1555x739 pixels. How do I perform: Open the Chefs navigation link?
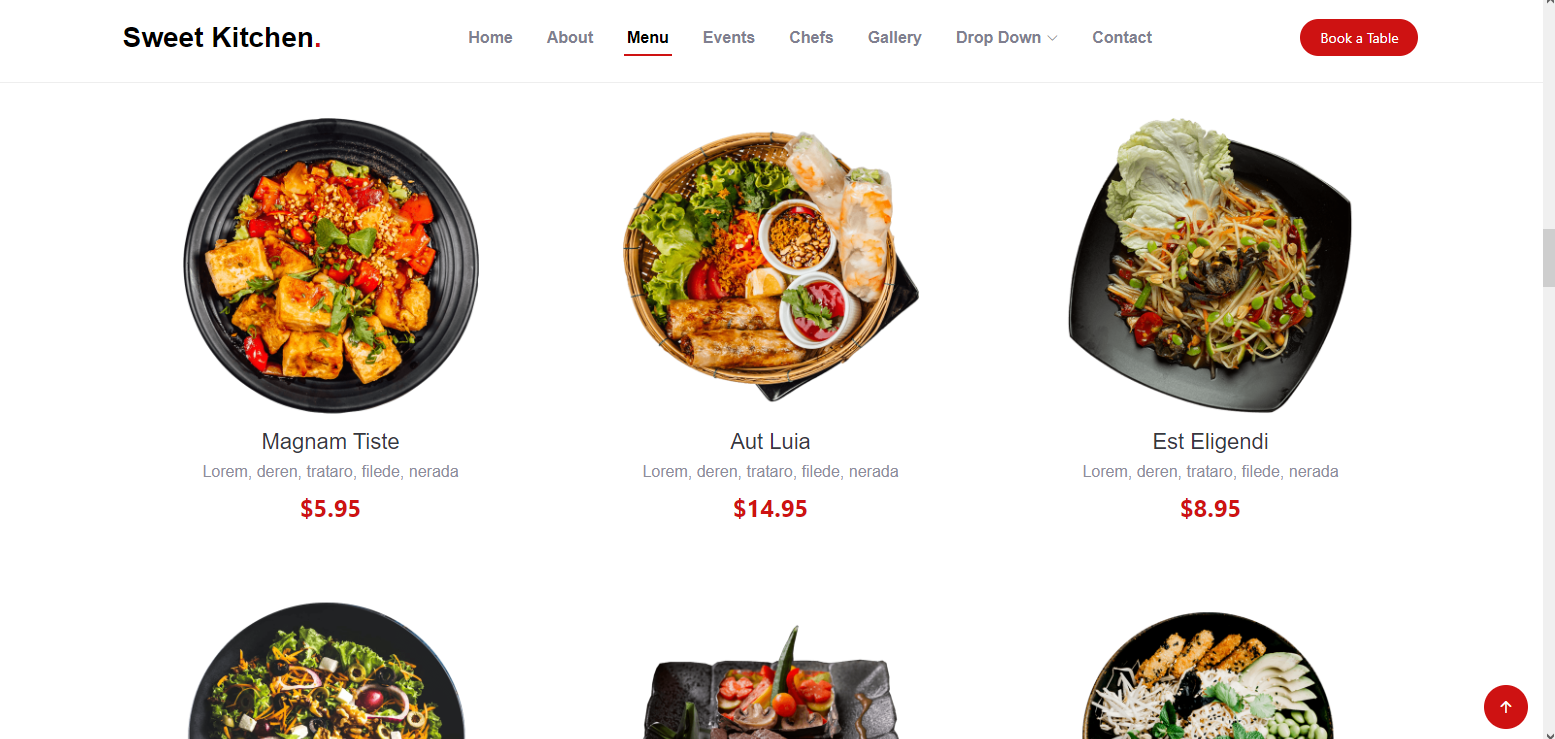point(811,37)
